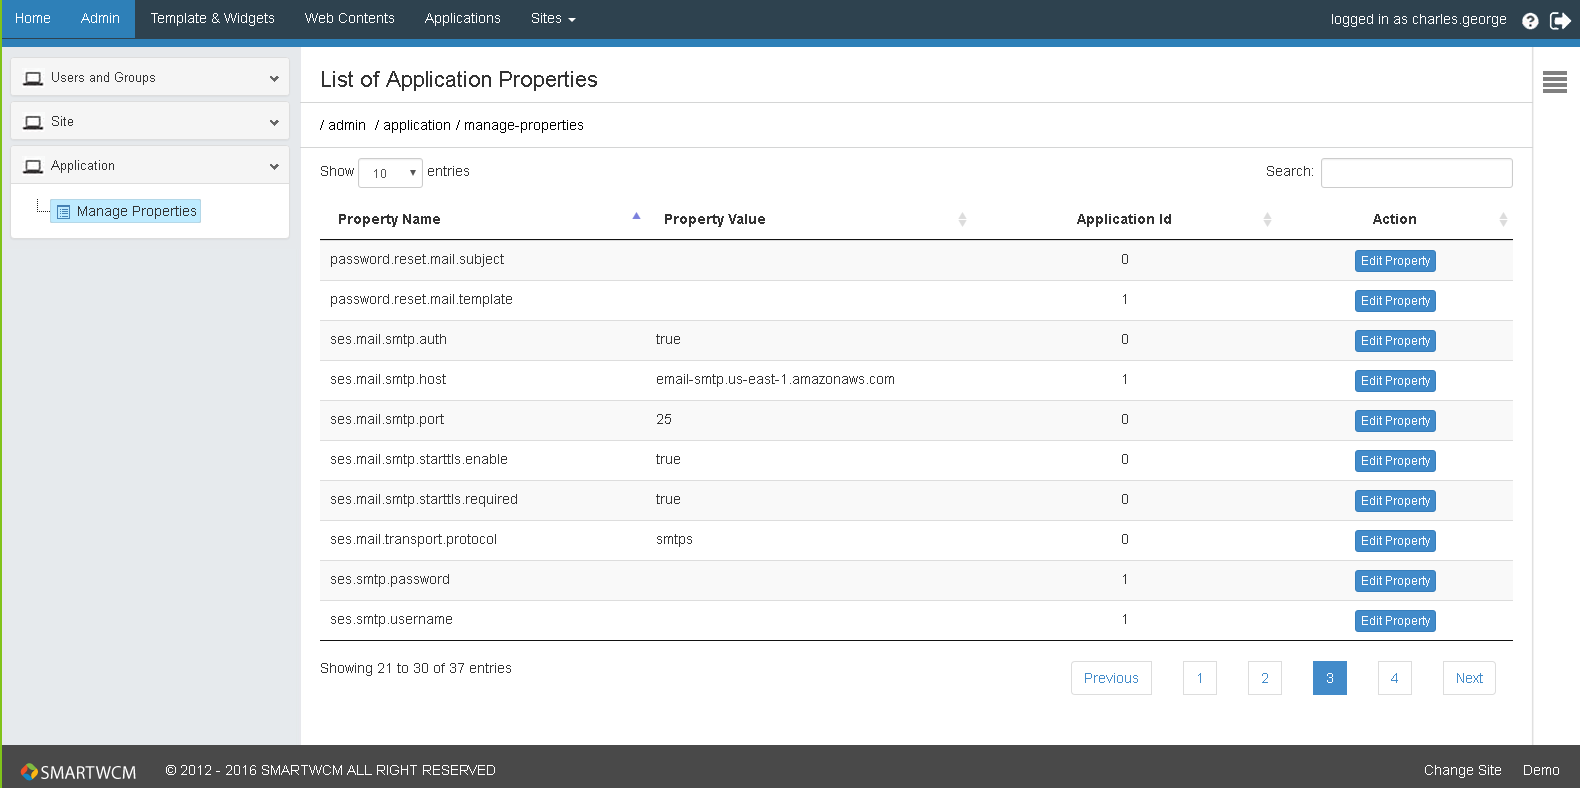The height and width of the screenshot is (788, 1580).
Task: Sort table by Property Value column
Action: click(x=714, y=219)
